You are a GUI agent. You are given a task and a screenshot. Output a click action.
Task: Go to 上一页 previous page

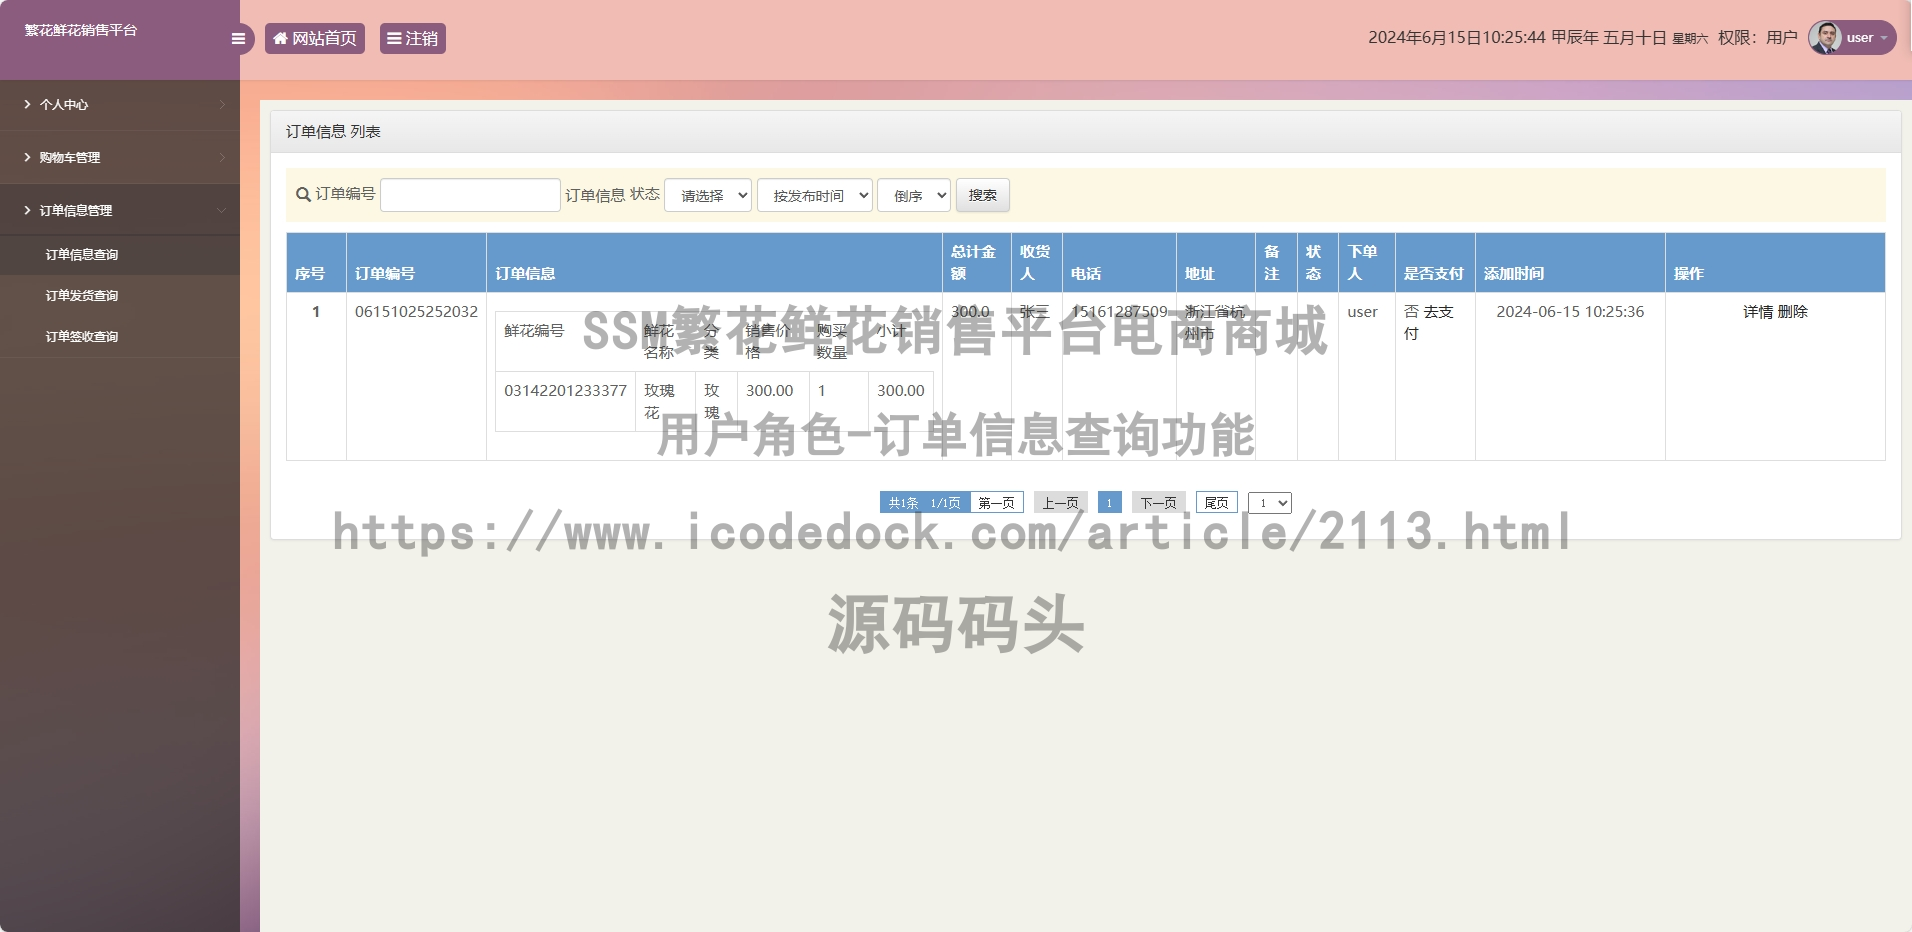[1060, 503]
